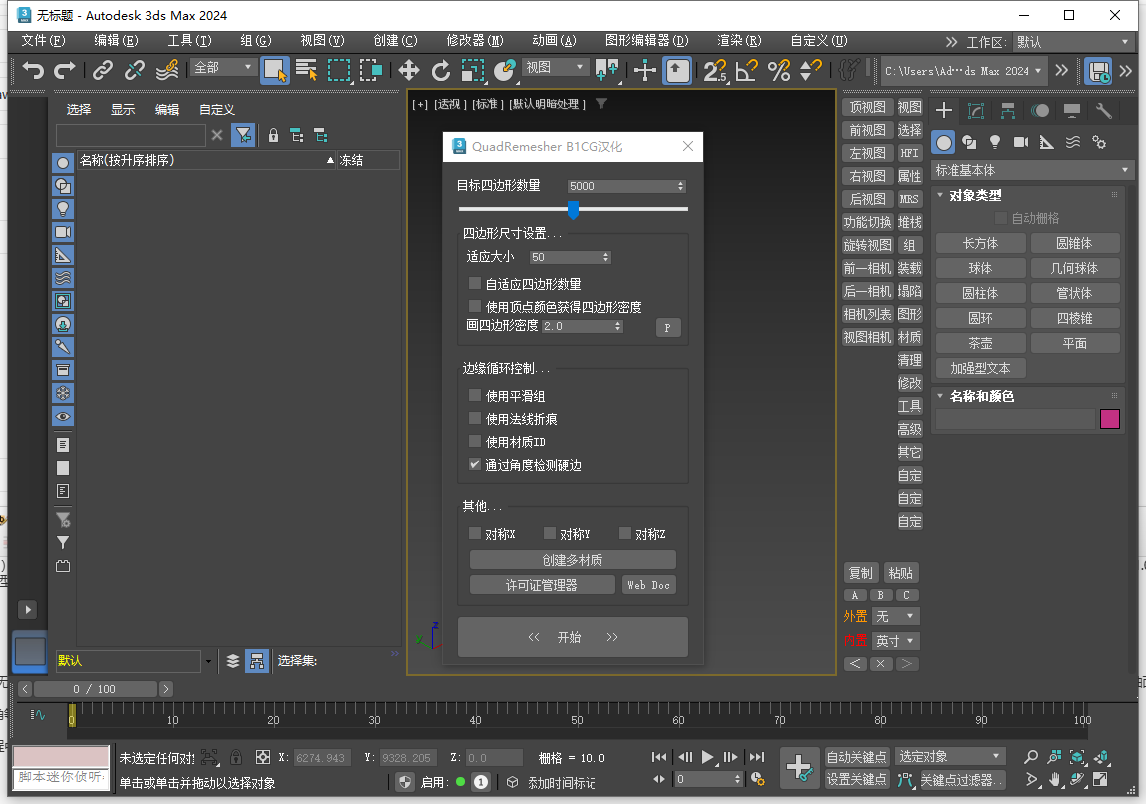Click the Undo arrow in main toolbar

click(x=33, y=71)
